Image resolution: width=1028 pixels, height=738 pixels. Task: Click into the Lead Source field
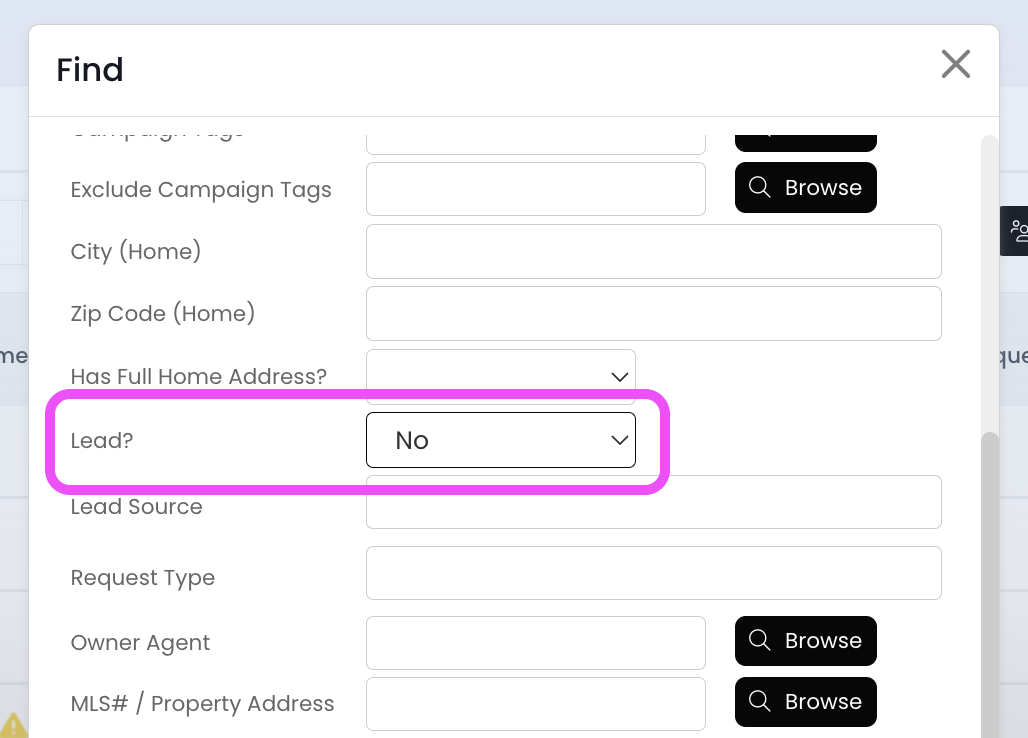pos(653,503)
